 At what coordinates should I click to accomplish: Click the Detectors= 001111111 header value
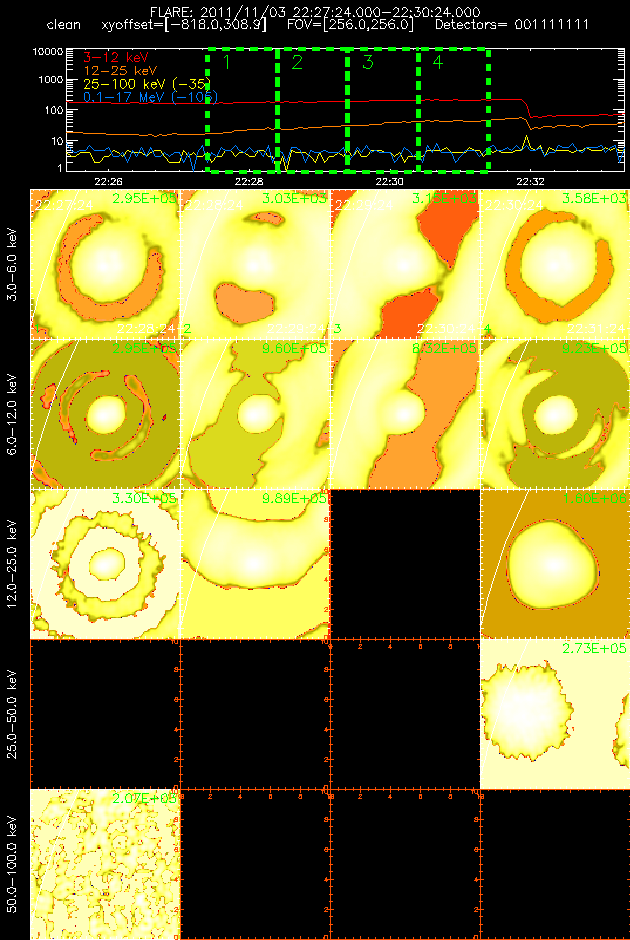point(511,26)
